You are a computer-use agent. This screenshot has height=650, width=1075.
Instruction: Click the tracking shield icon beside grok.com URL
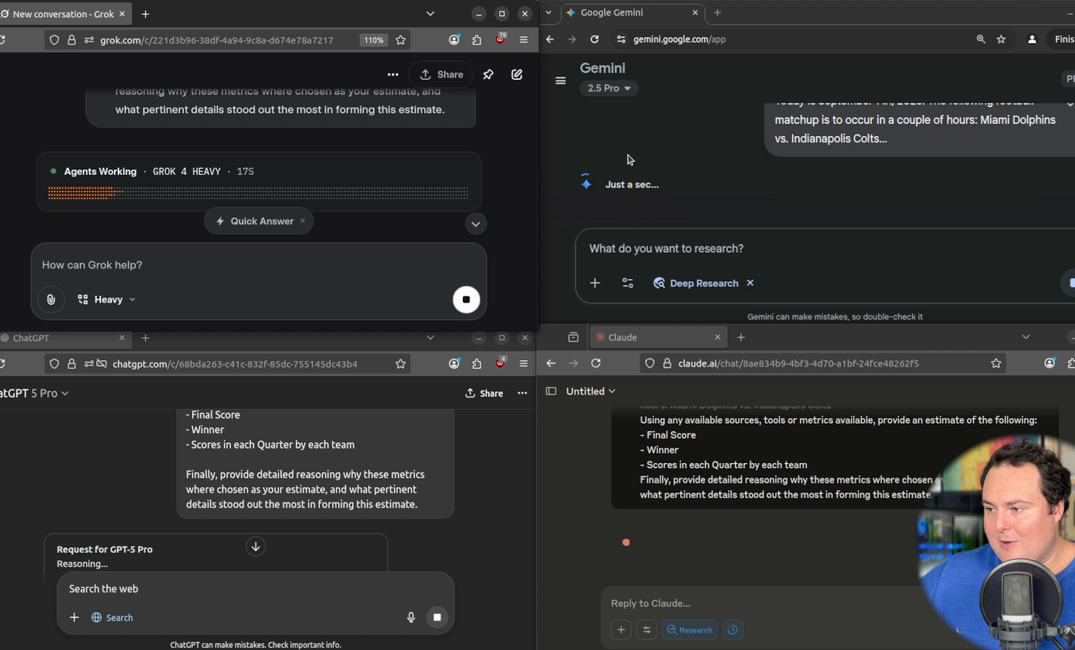(x=54, y=40)
